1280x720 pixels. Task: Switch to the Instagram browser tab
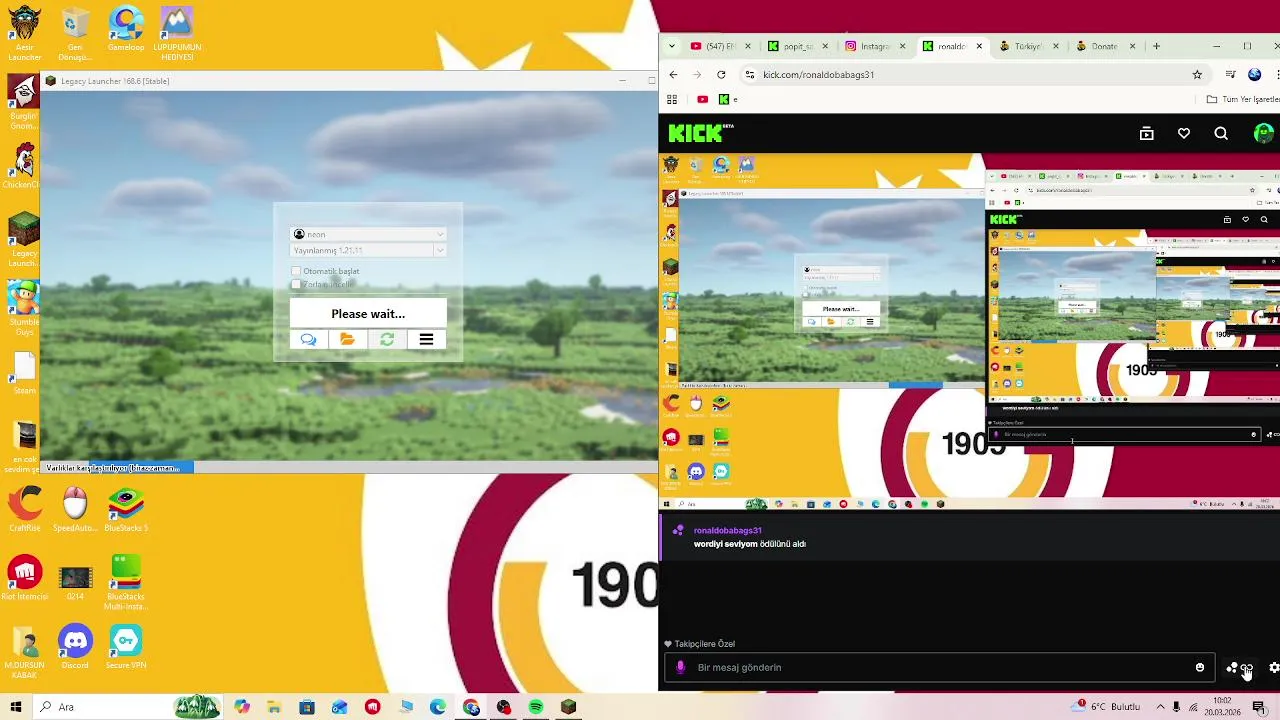(x=874, y=46)
